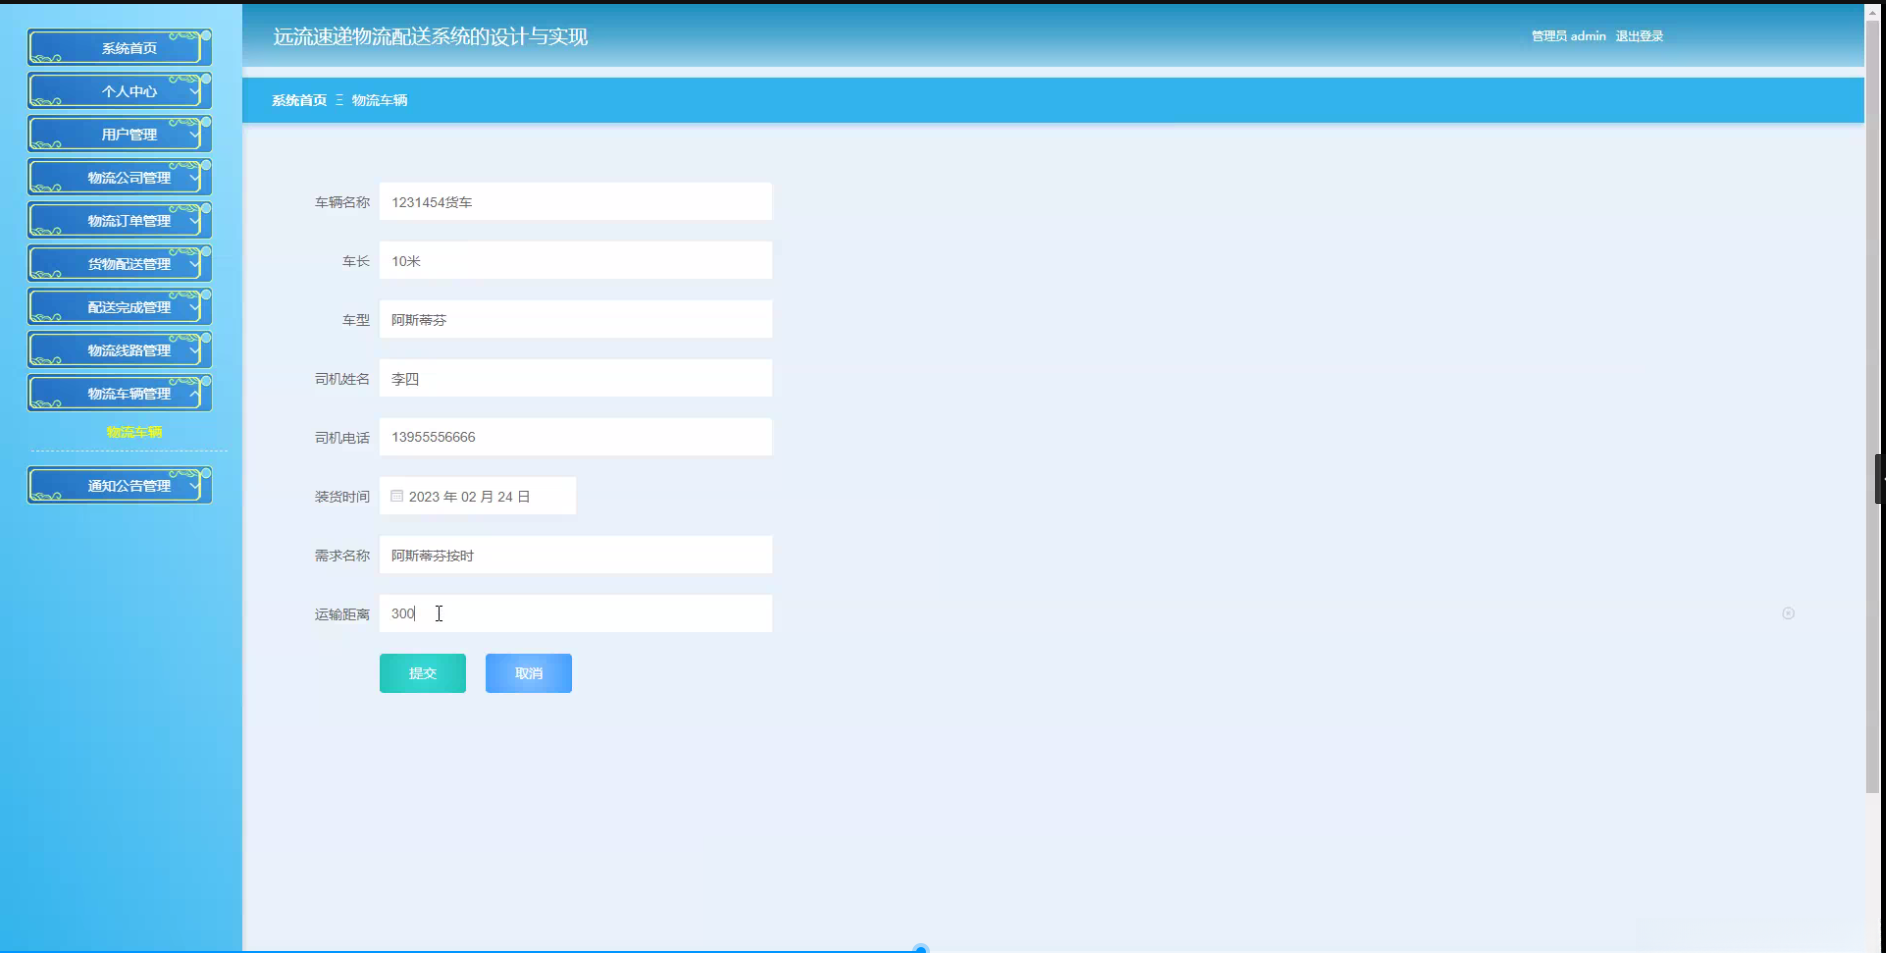Click the 提交 submit button
The image size is (1886, 953).
(x=422, y=673)
